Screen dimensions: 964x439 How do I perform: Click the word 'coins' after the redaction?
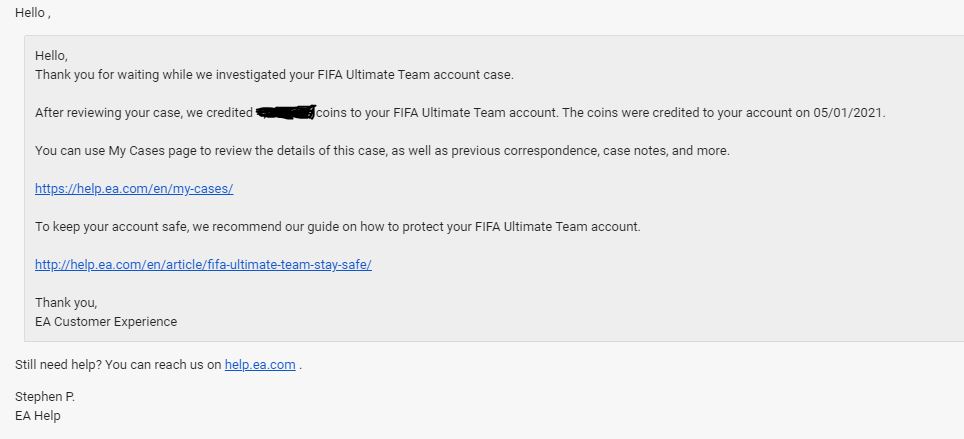[x=335, y=113]
